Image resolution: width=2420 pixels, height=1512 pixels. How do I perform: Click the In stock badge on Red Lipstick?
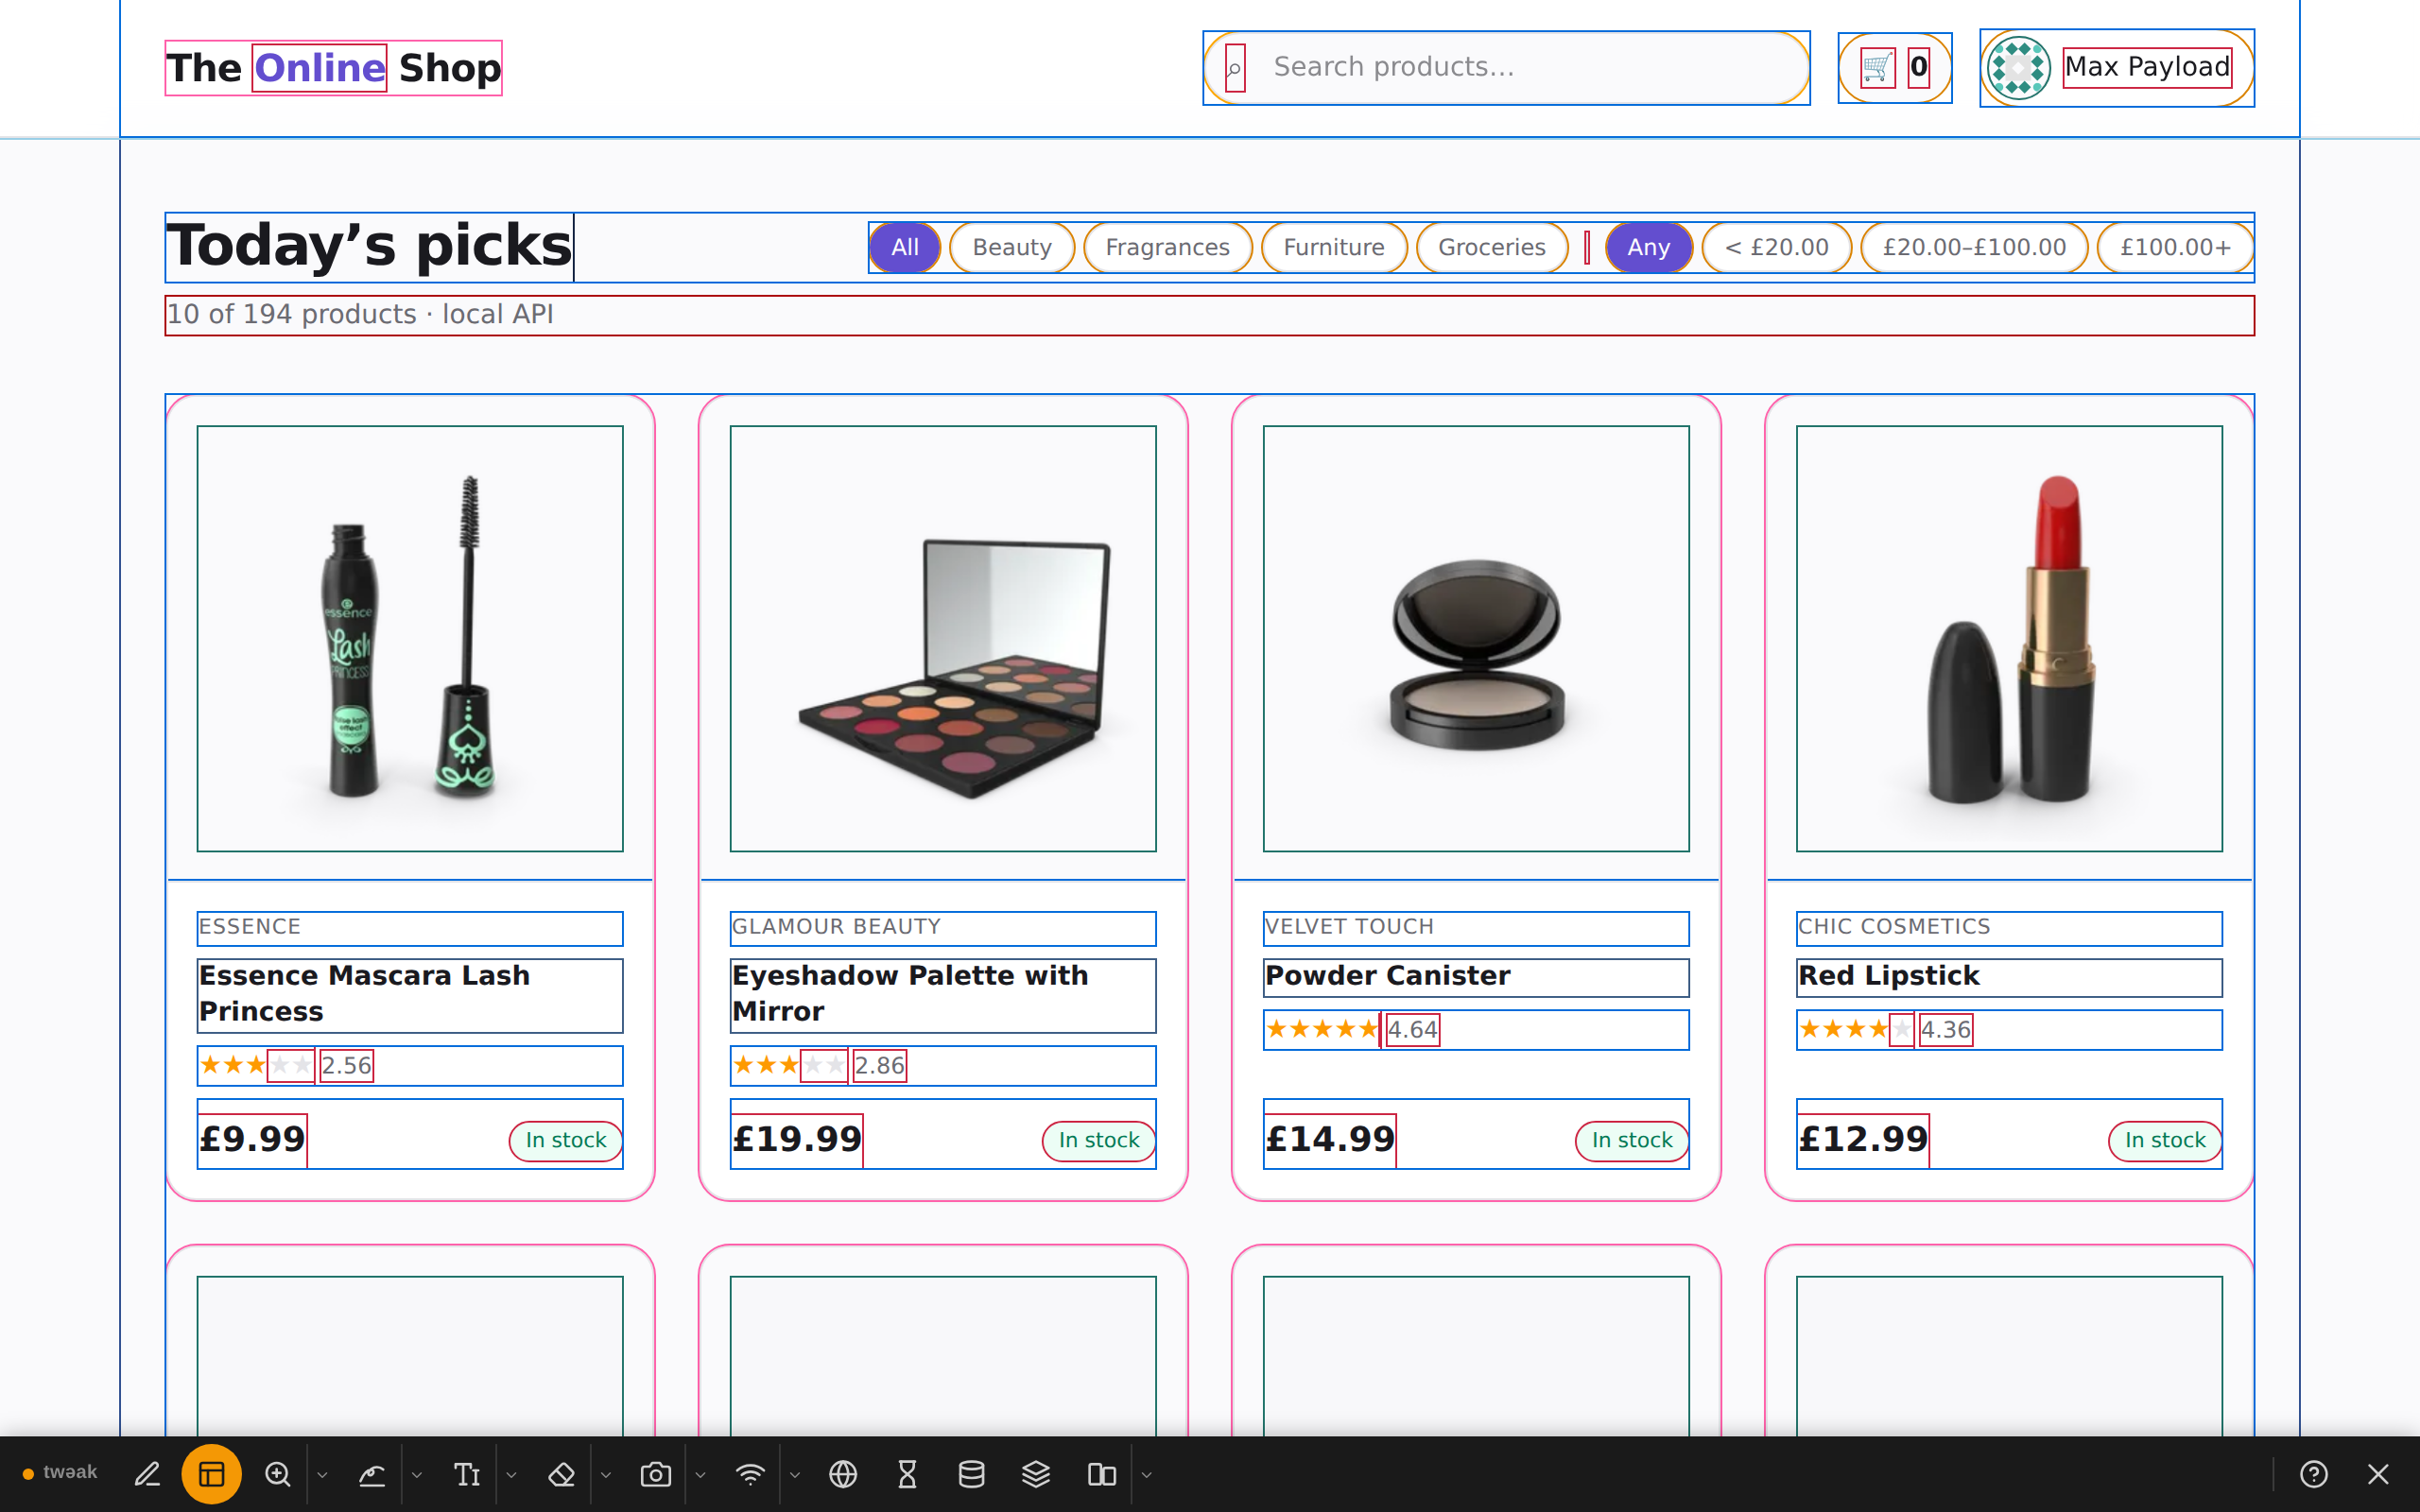pos(2165,1141)
